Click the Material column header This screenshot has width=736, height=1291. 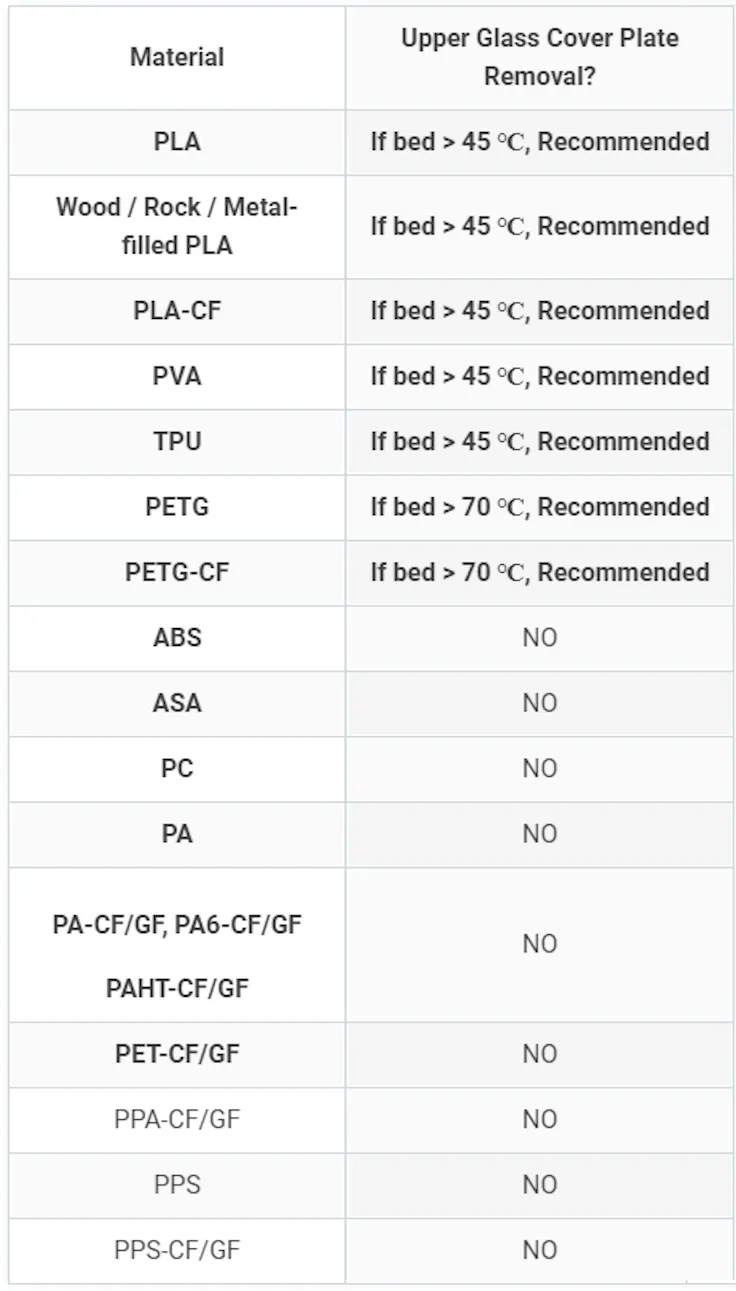tap(177, 57)
